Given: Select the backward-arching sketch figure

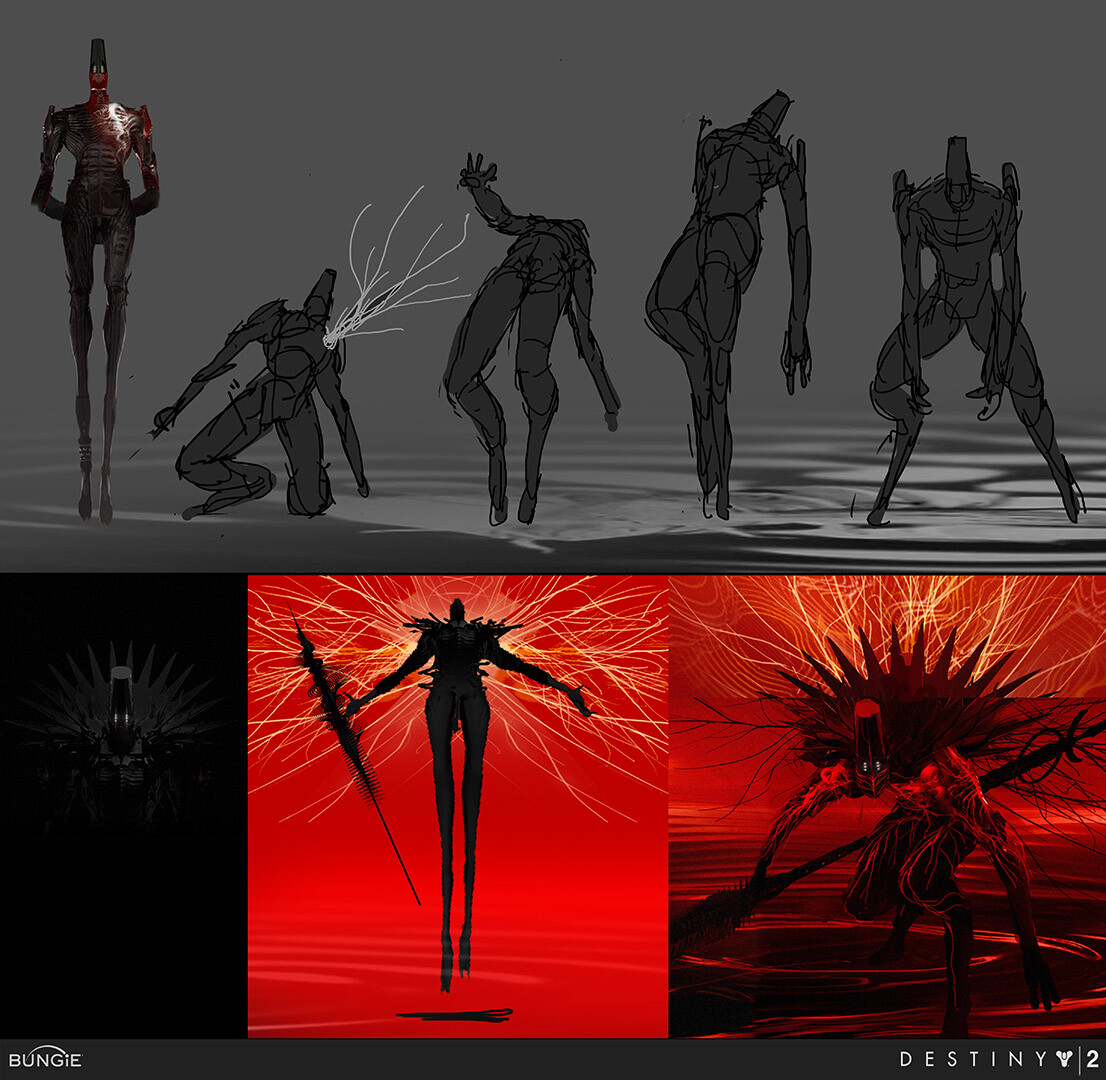Looking at the screenshot, I should (x=730, y=300).
